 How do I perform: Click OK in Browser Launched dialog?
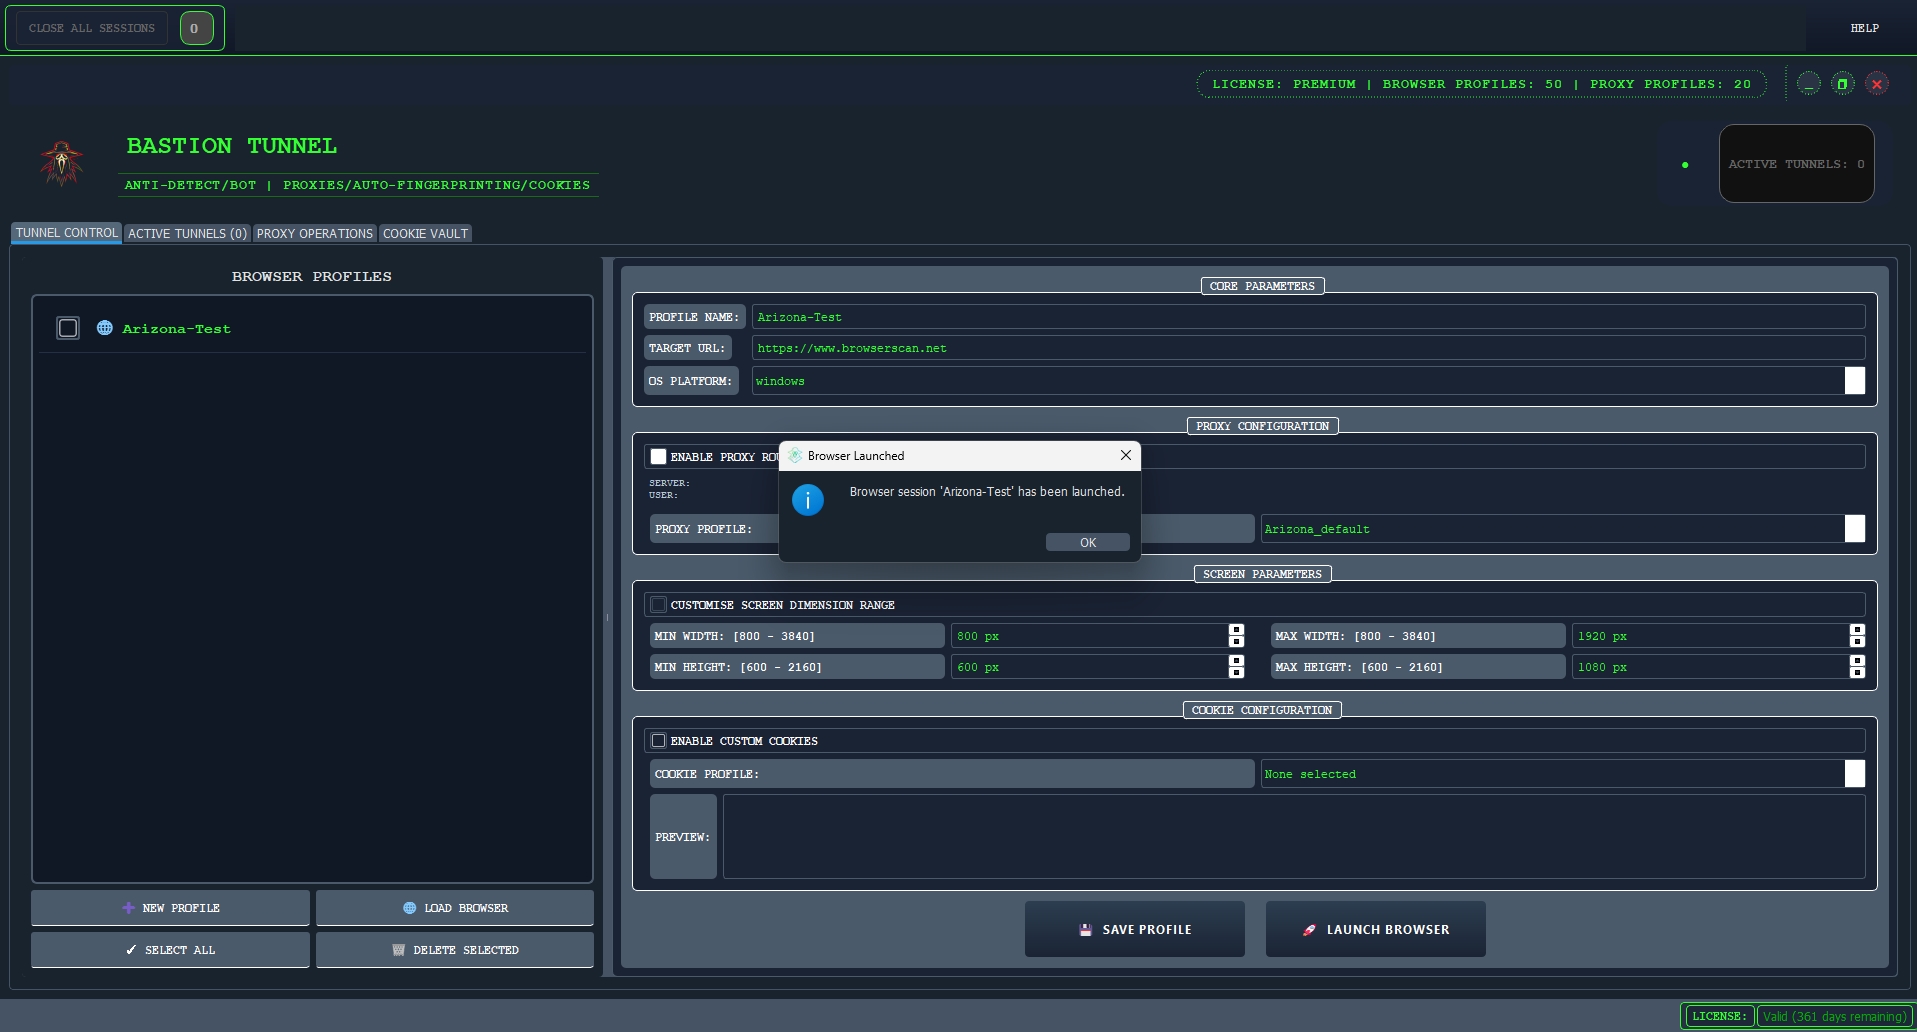pos(1088,542)
